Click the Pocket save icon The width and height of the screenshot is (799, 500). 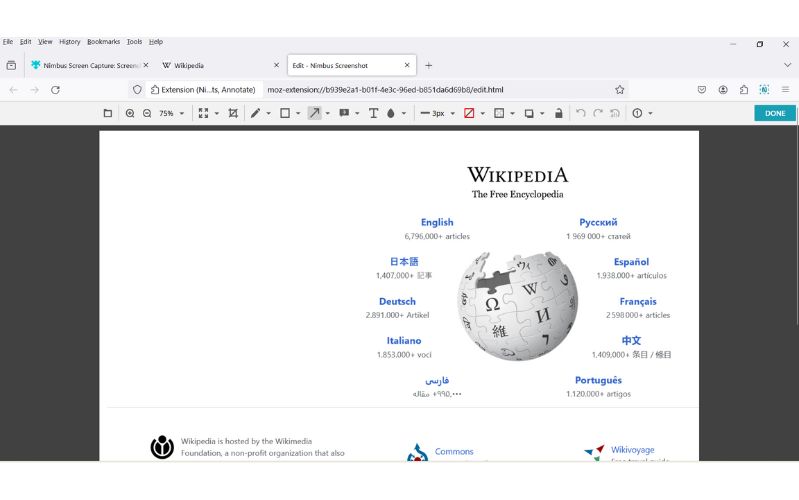click(702, 90)
